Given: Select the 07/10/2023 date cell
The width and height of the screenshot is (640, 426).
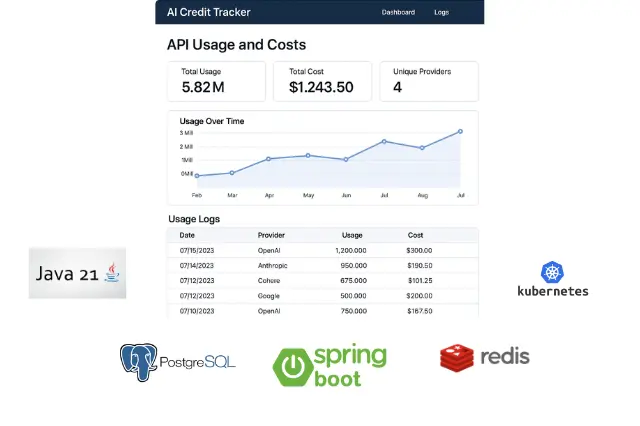Looking at the screenshot, I should click(x=197, y=311).
